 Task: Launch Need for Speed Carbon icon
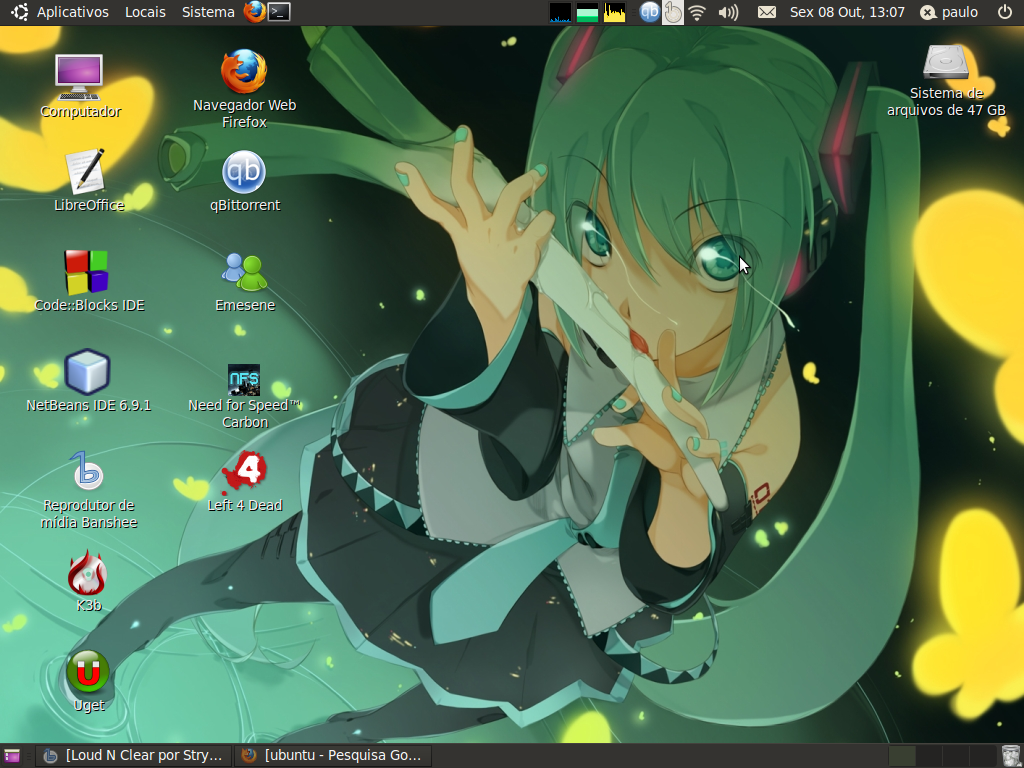pos(244,380)
